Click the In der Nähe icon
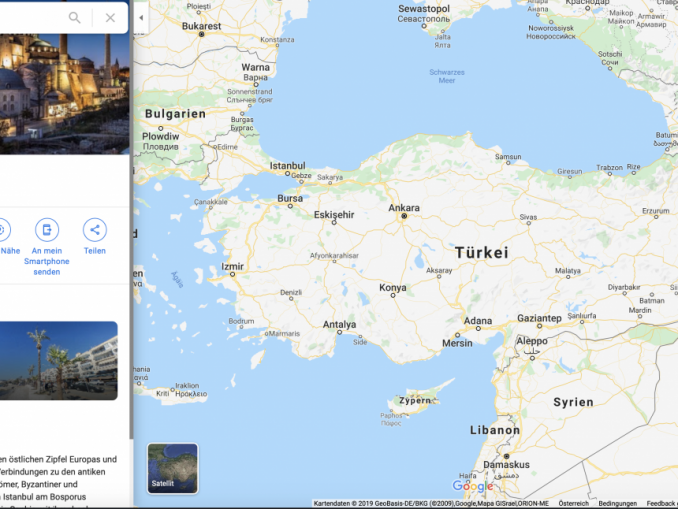This screenshot has height=509, width=678. click(3, 230)
